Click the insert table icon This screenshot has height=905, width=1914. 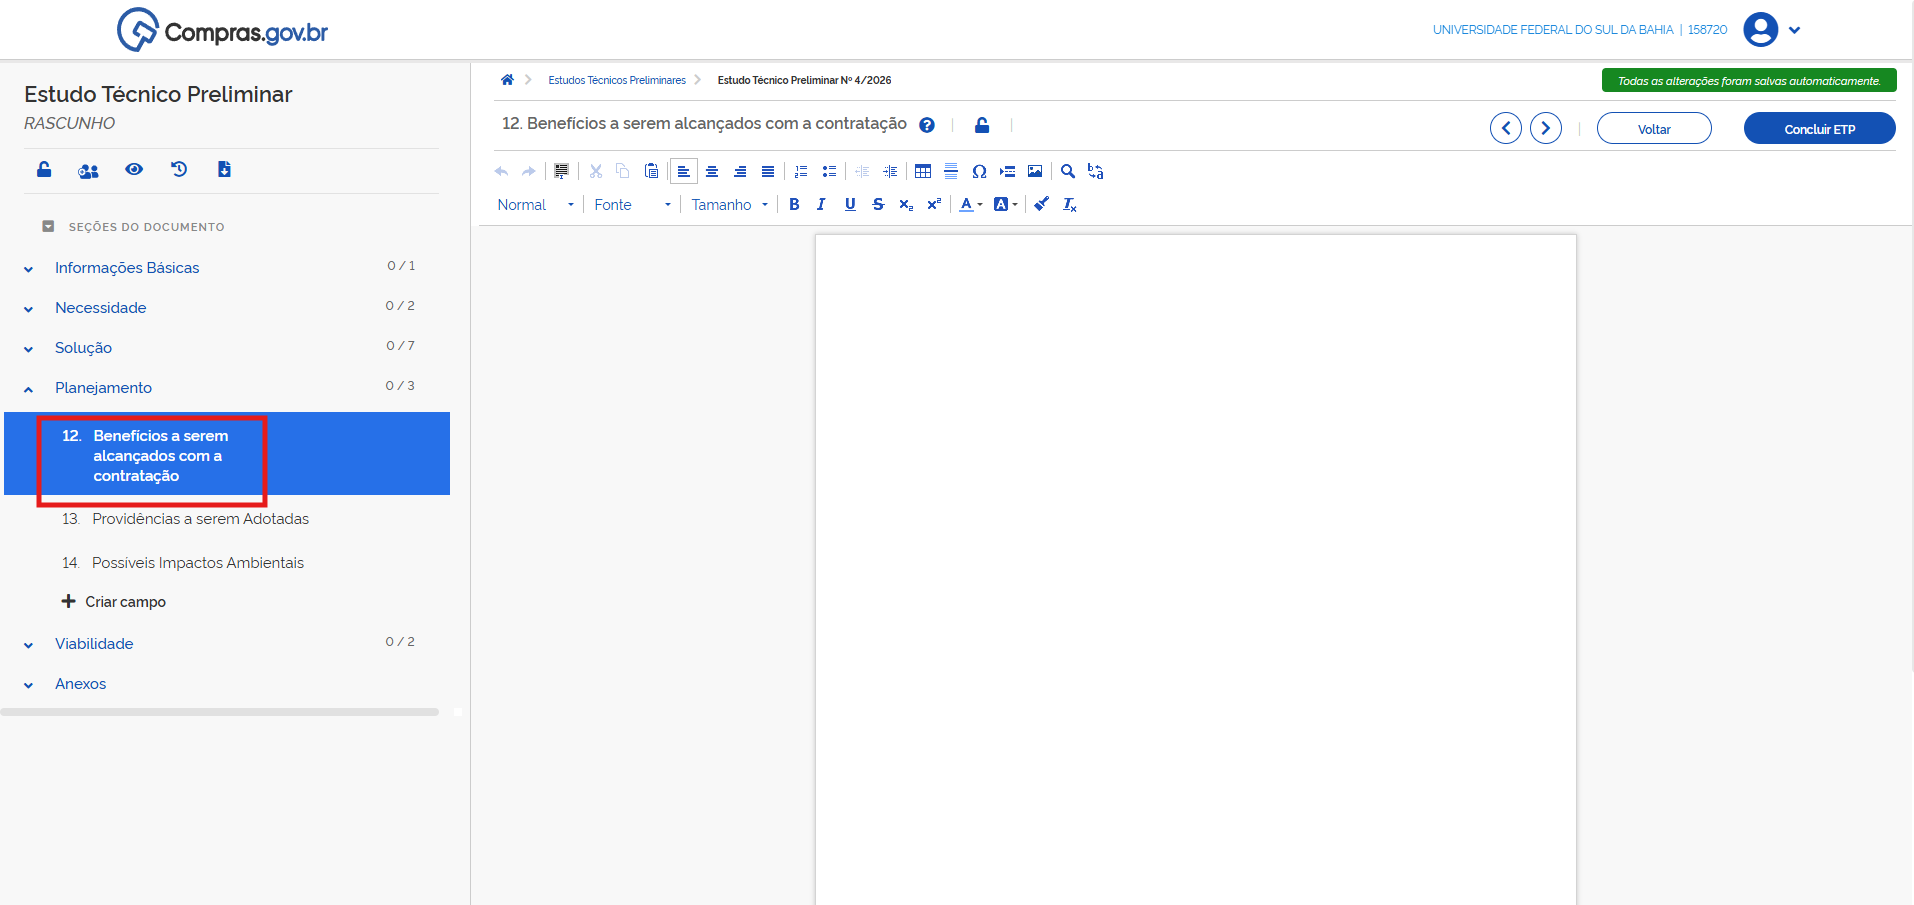[x=923, y=171]
